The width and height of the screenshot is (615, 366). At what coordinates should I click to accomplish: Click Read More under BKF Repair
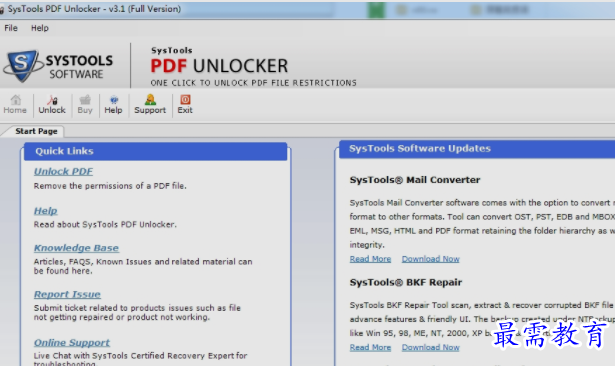(370, 348)
